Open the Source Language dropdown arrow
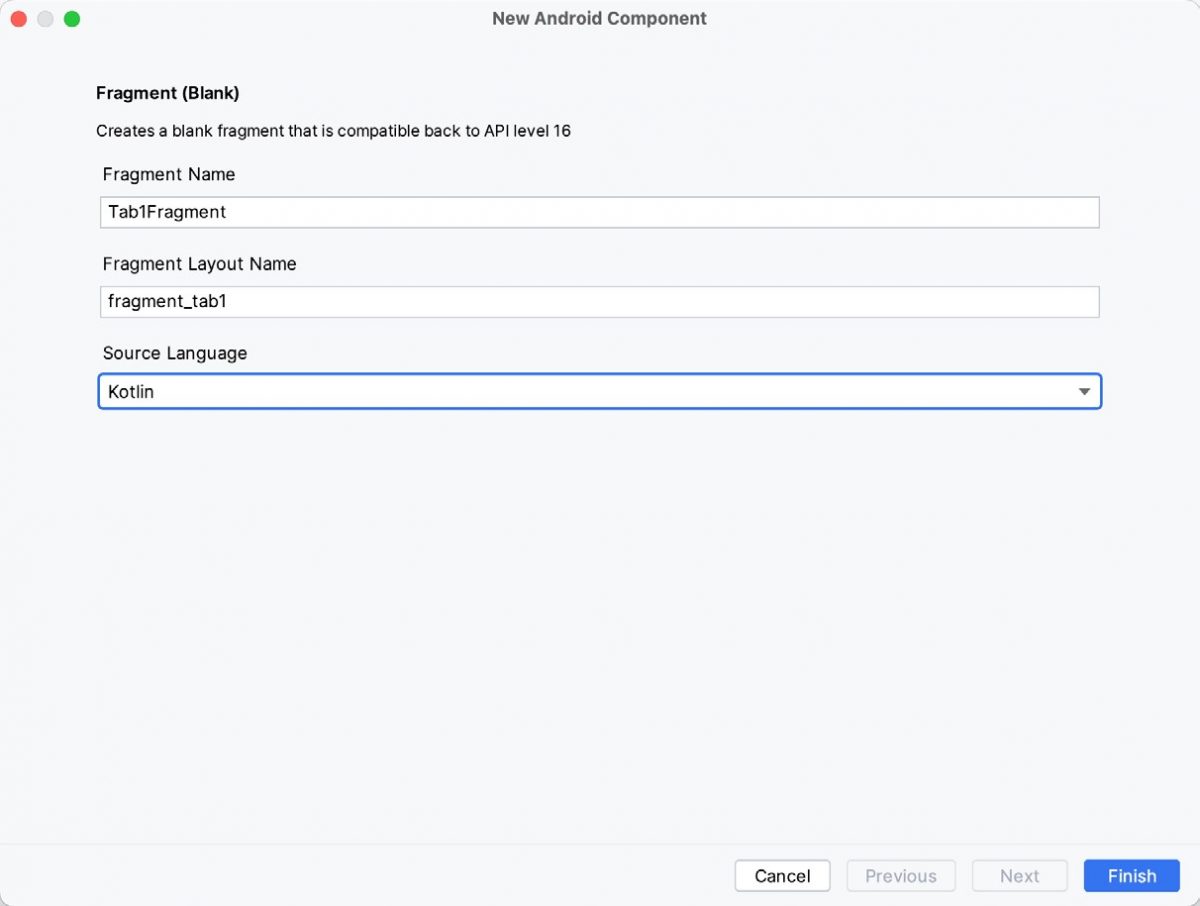This screenshot has width=1200, height=906. 1084,391
